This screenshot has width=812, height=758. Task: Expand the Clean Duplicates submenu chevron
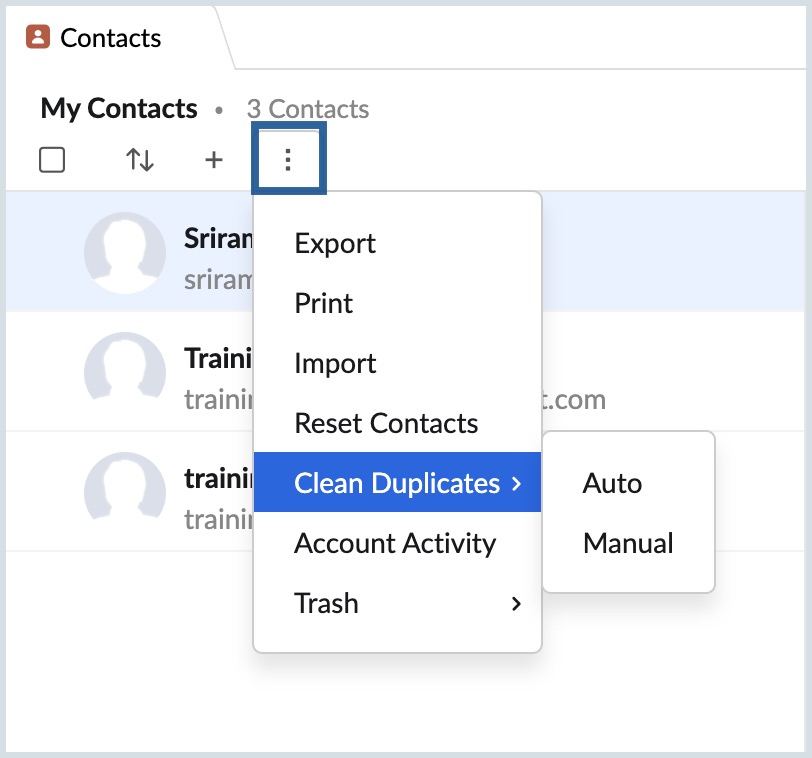[516, 483]
